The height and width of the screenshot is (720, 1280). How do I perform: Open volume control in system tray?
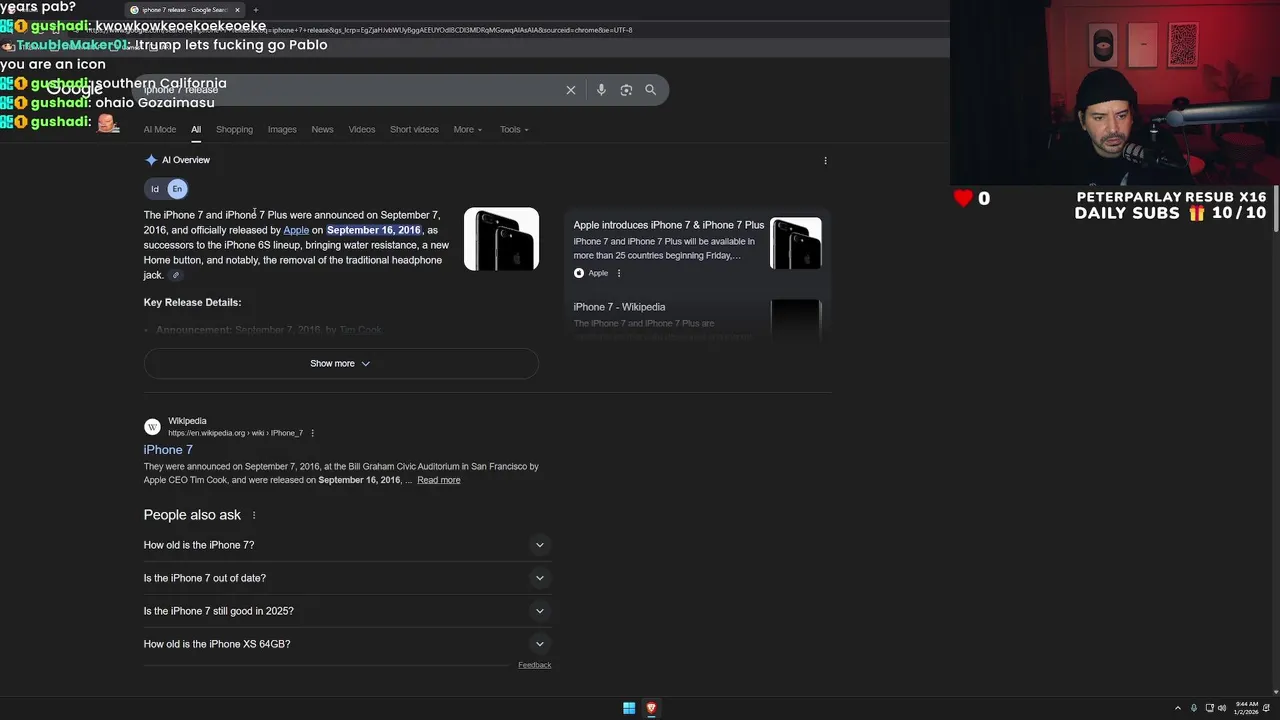(1222, 708)
